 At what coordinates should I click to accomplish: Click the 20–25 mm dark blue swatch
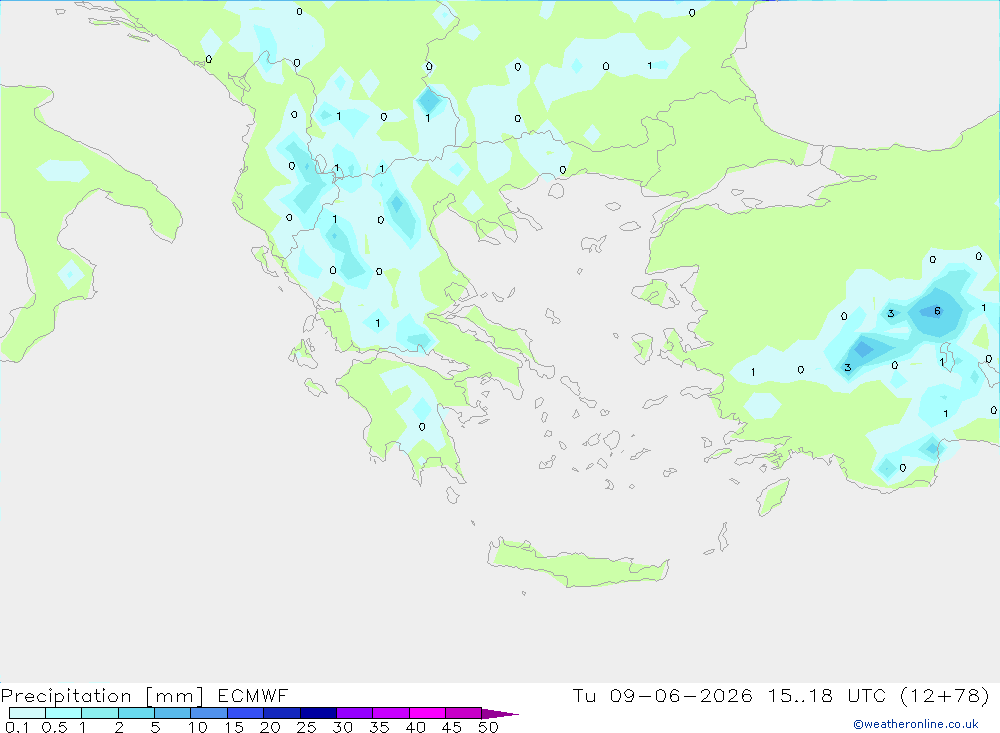[282, 713]
